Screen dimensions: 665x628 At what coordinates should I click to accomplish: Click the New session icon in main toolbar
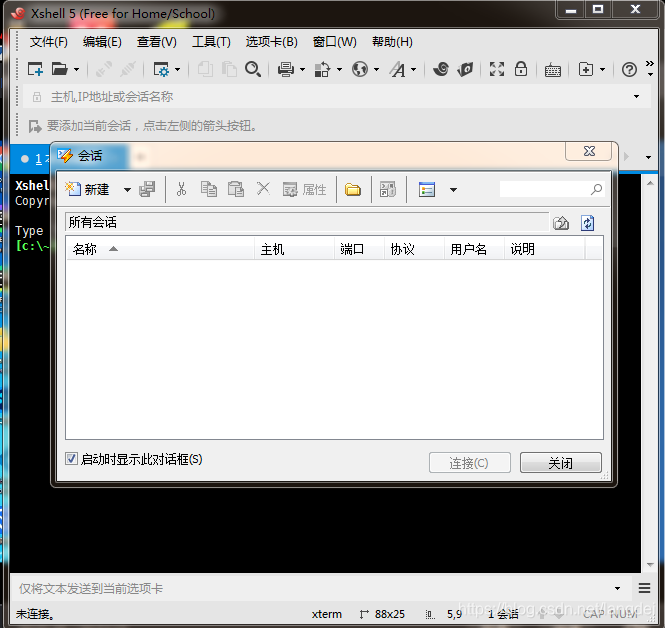[35, 69]
